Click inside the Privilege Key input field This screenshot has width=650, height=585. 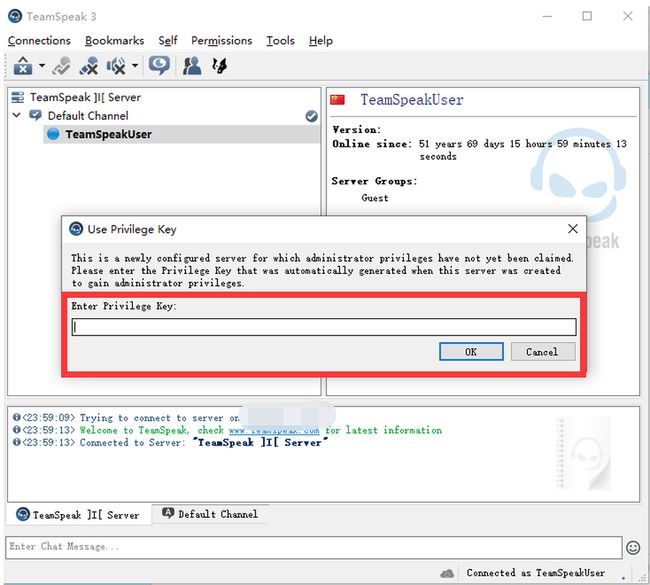coord(324,327)
